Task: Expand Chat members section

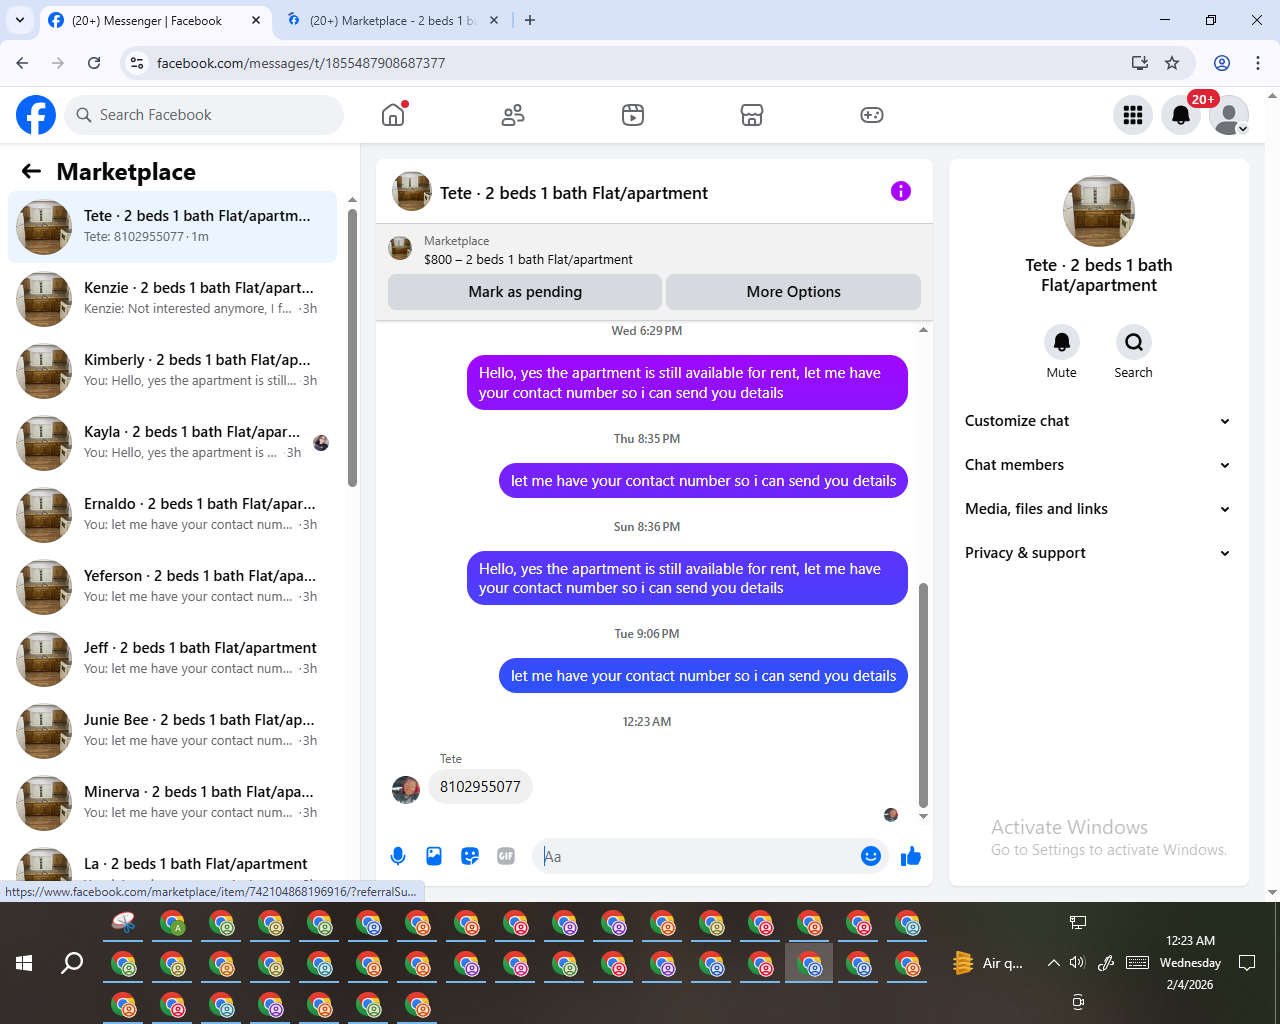Action: click(x=1098, y=465)
